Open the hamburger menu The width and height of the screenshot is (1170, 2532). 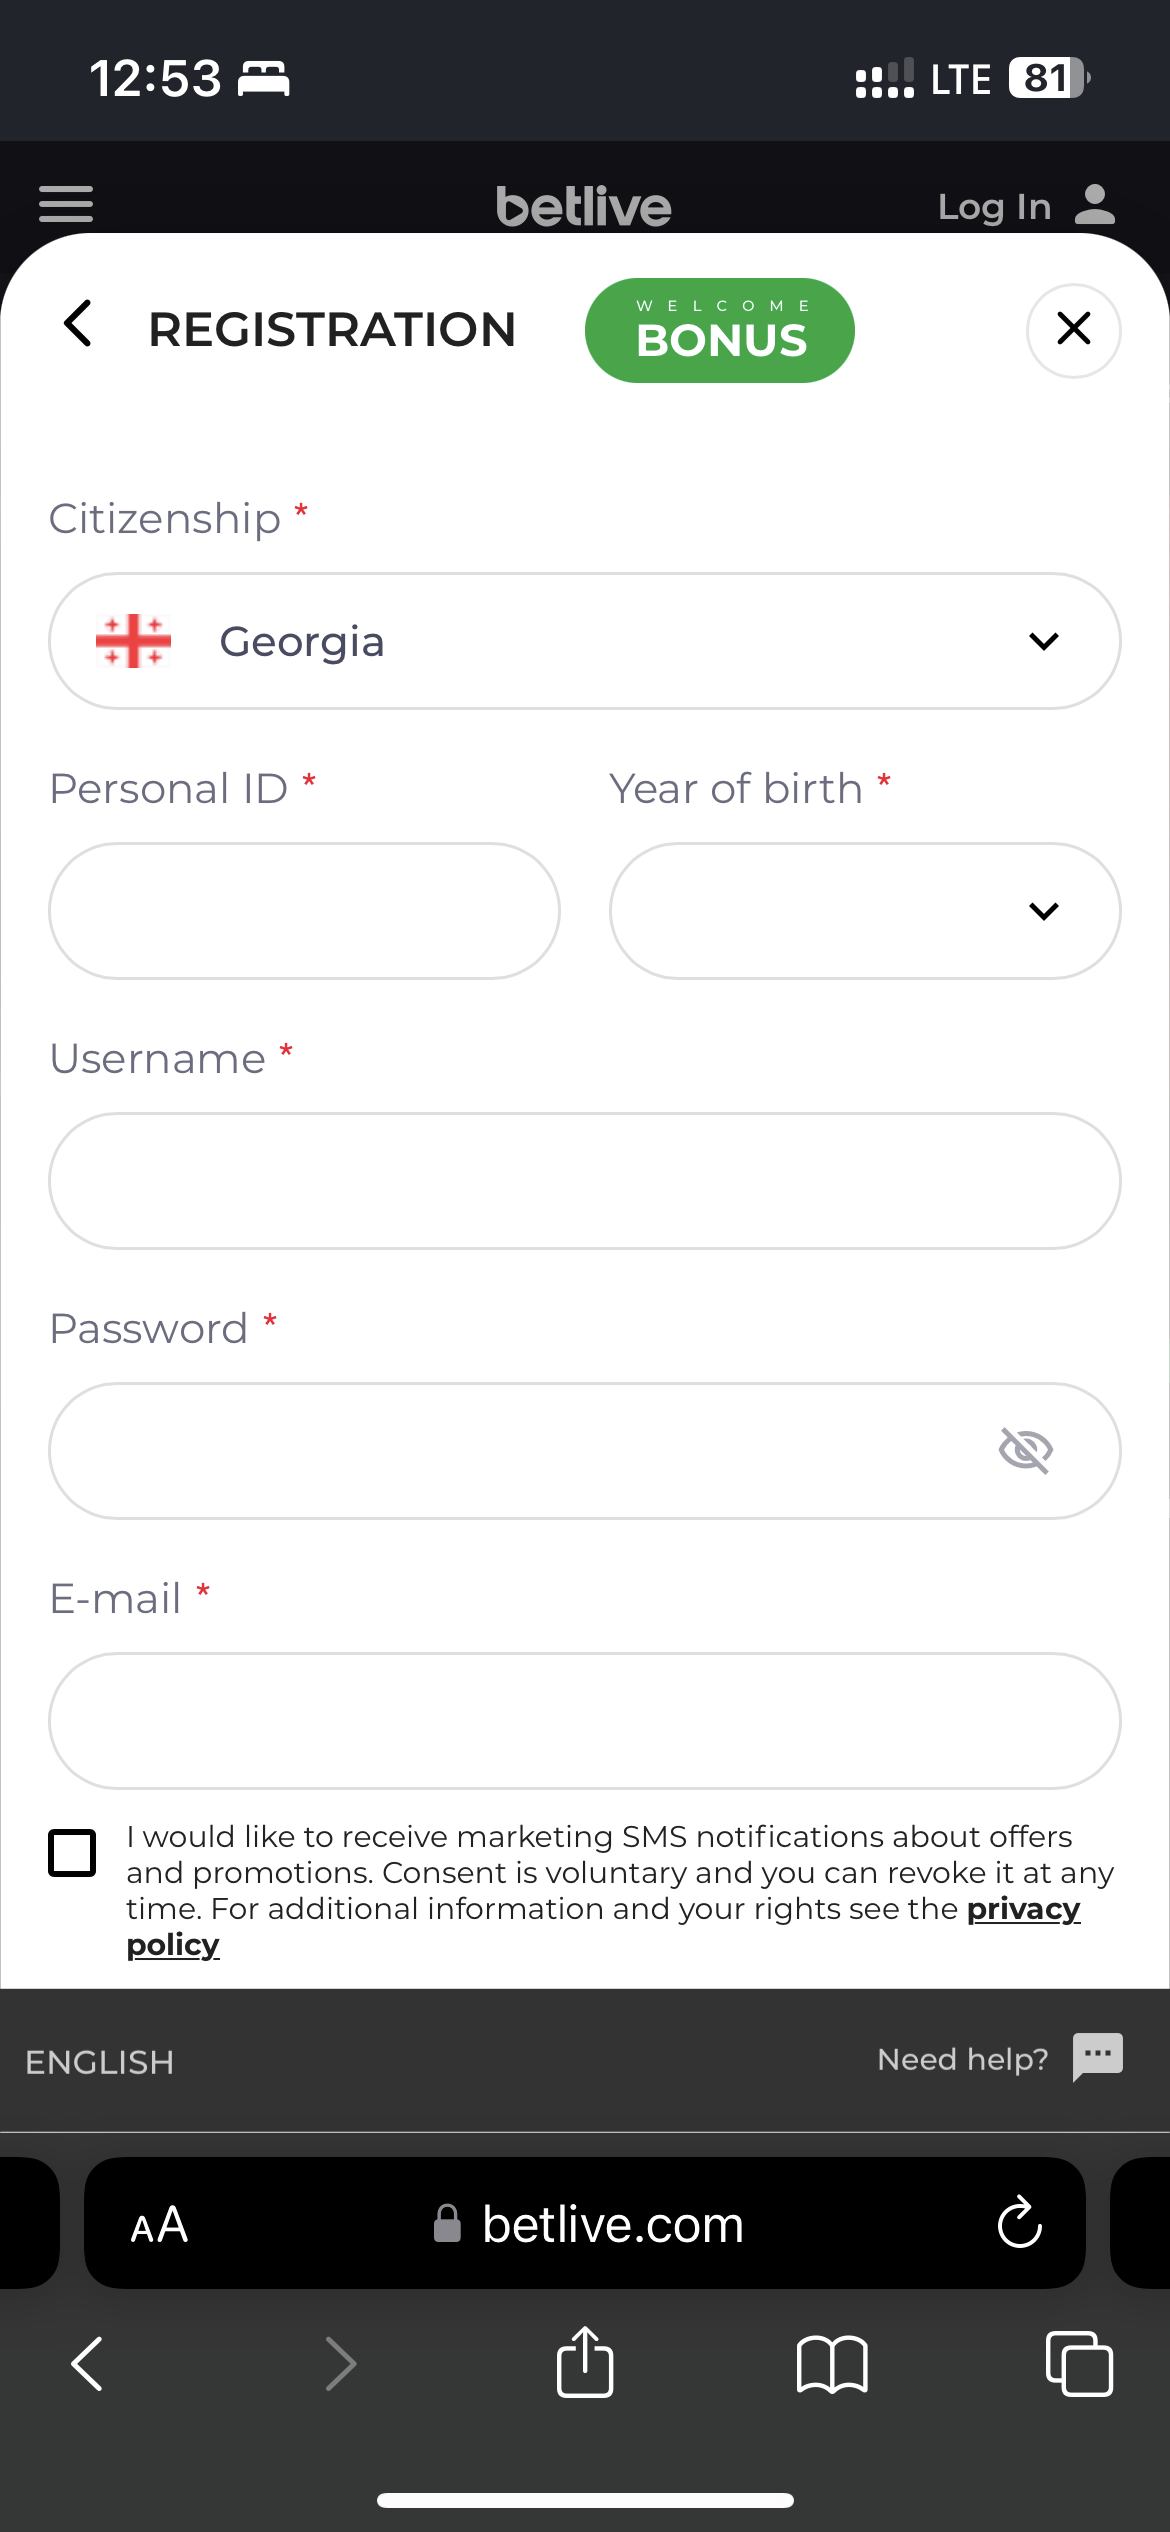[66, 204]
